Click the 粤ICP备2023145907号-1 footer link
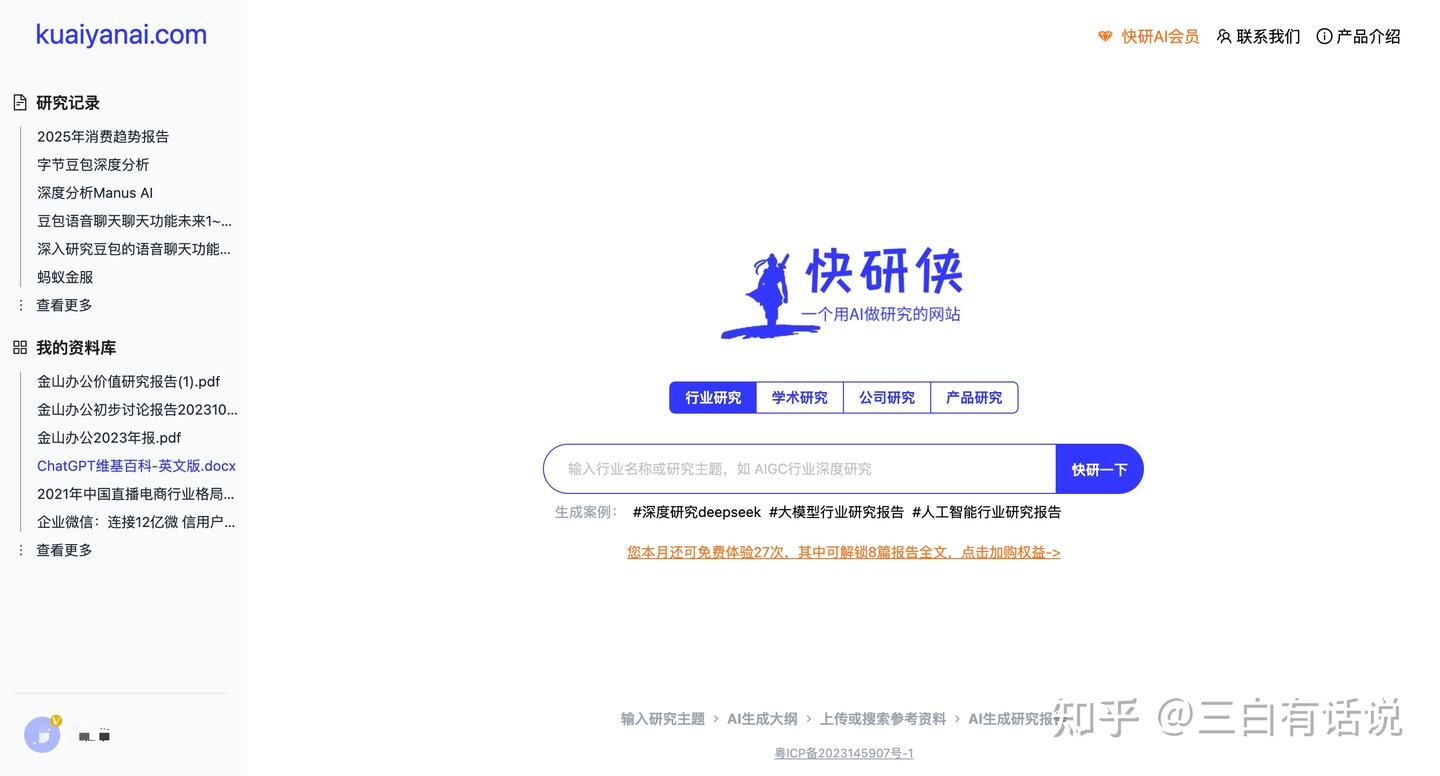1440x776 pixels. click(844, 753)
